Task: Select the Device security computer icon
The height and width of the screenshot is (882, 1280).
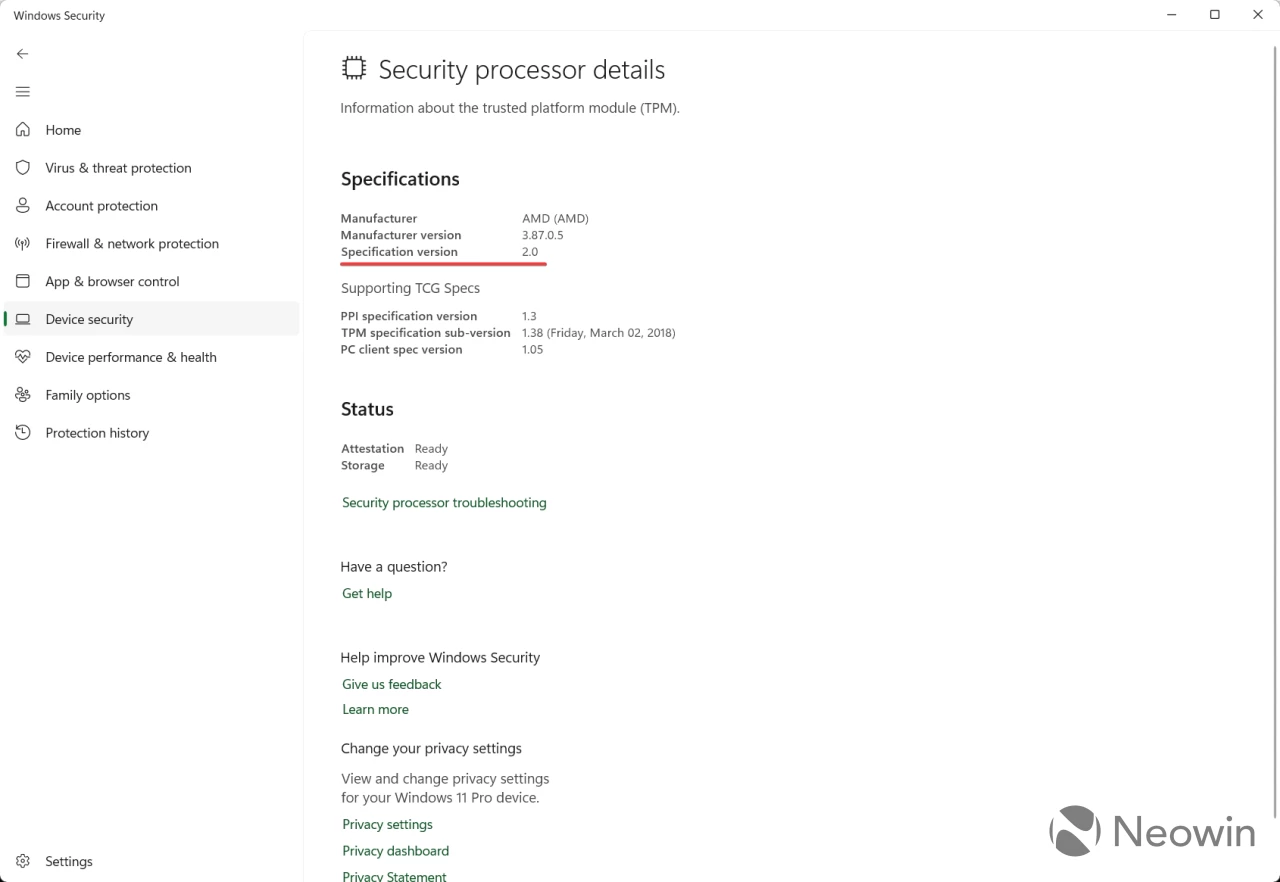Action: pyautogui.click(x=23, y=318)
